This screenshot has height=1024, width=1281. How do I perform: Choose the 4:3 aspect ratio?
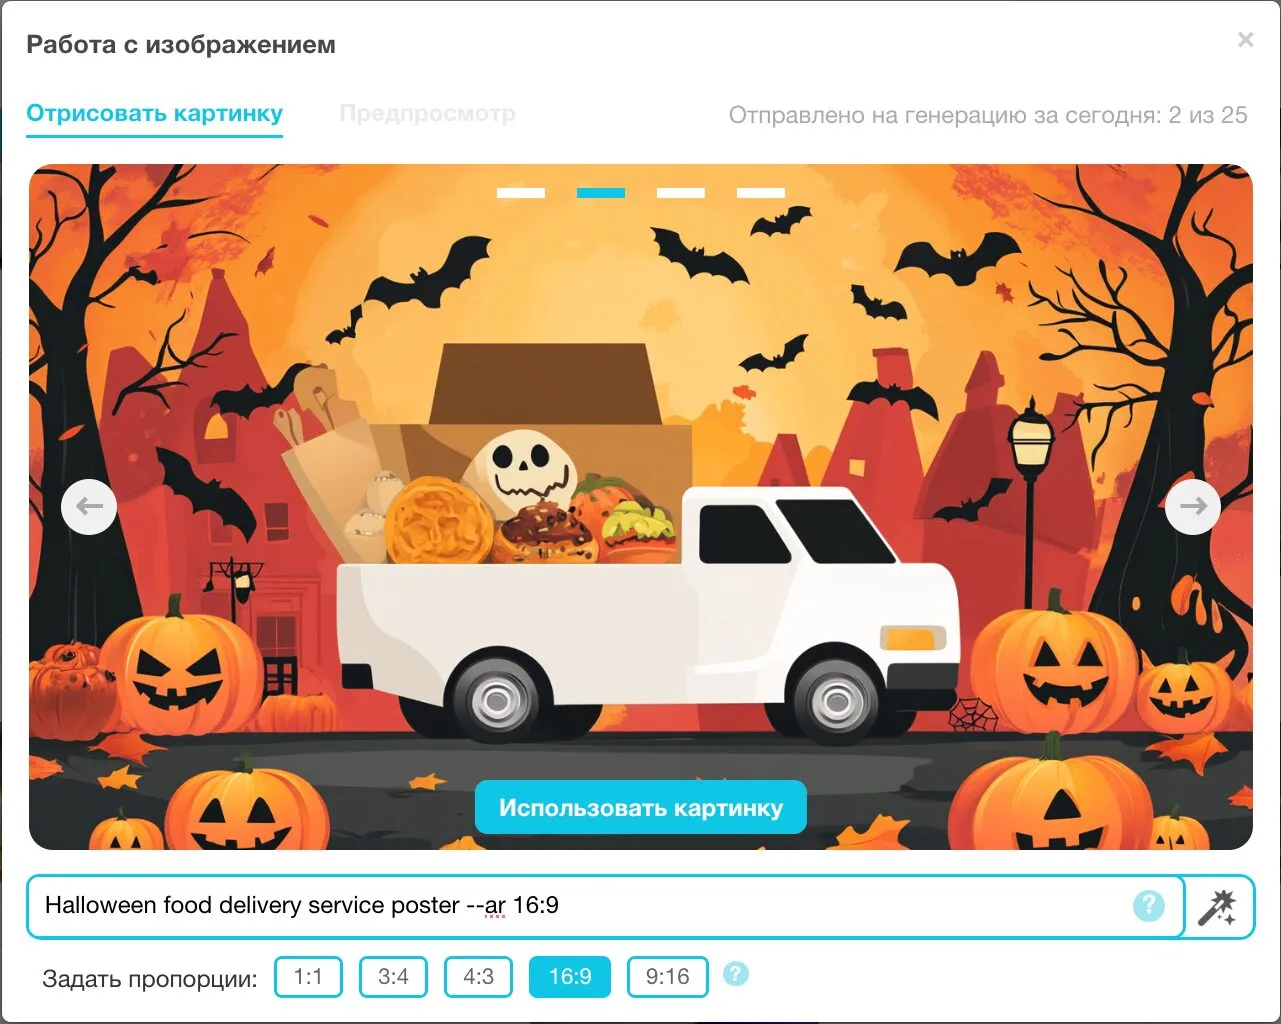tap(478, 977)
